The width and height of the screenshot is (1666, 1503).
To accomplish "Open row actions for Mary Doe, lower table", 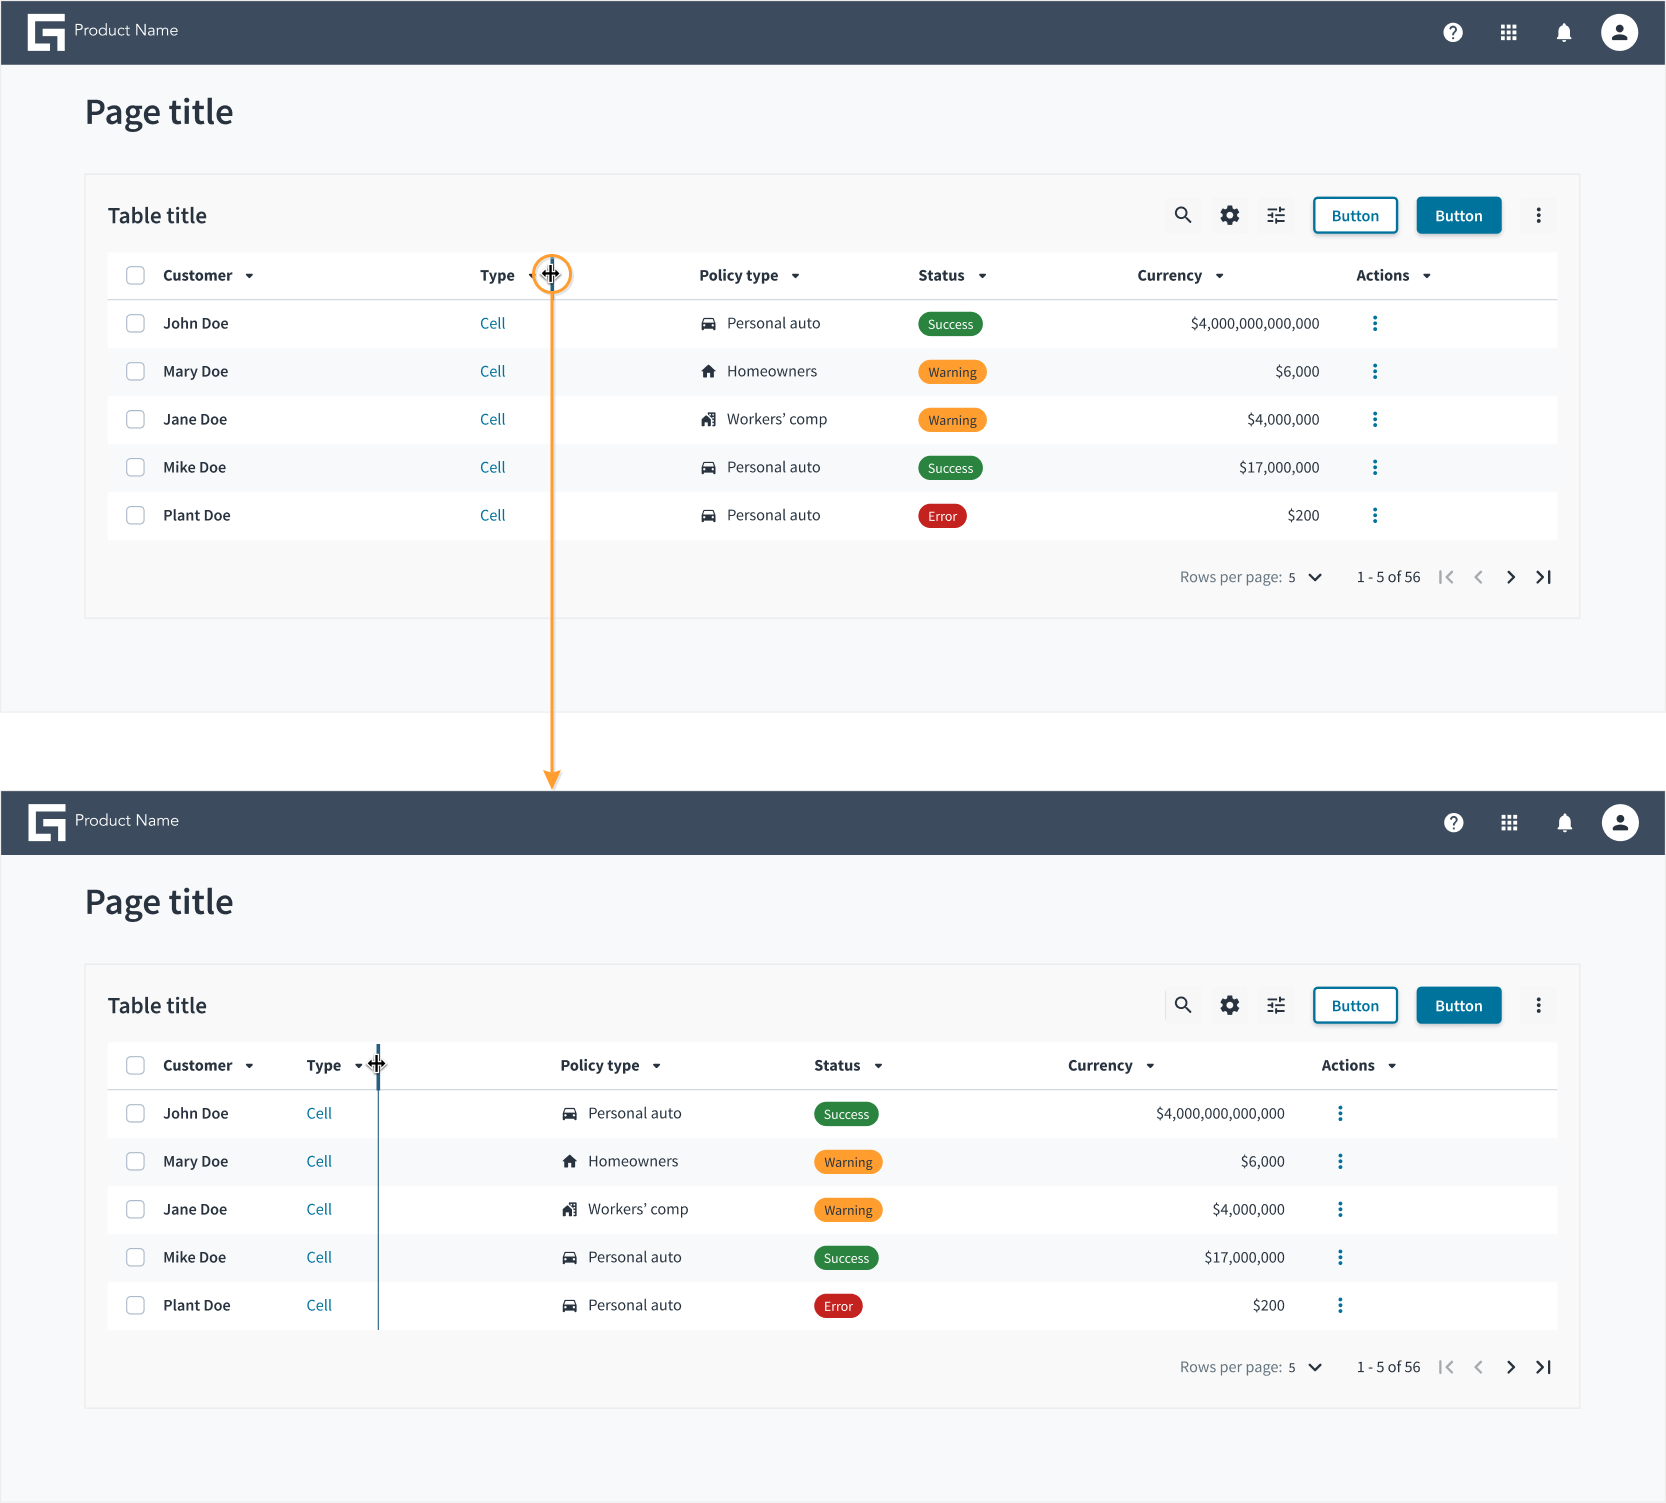I will pos(1340,1161).
